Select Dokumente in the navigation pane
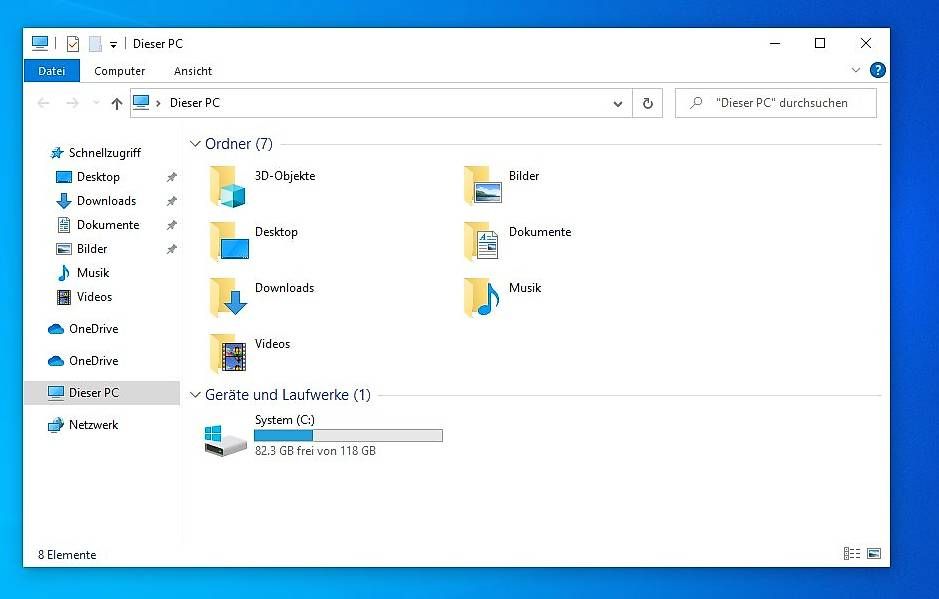The height and width of the screenshot is (599, 939). pos(102,225)
